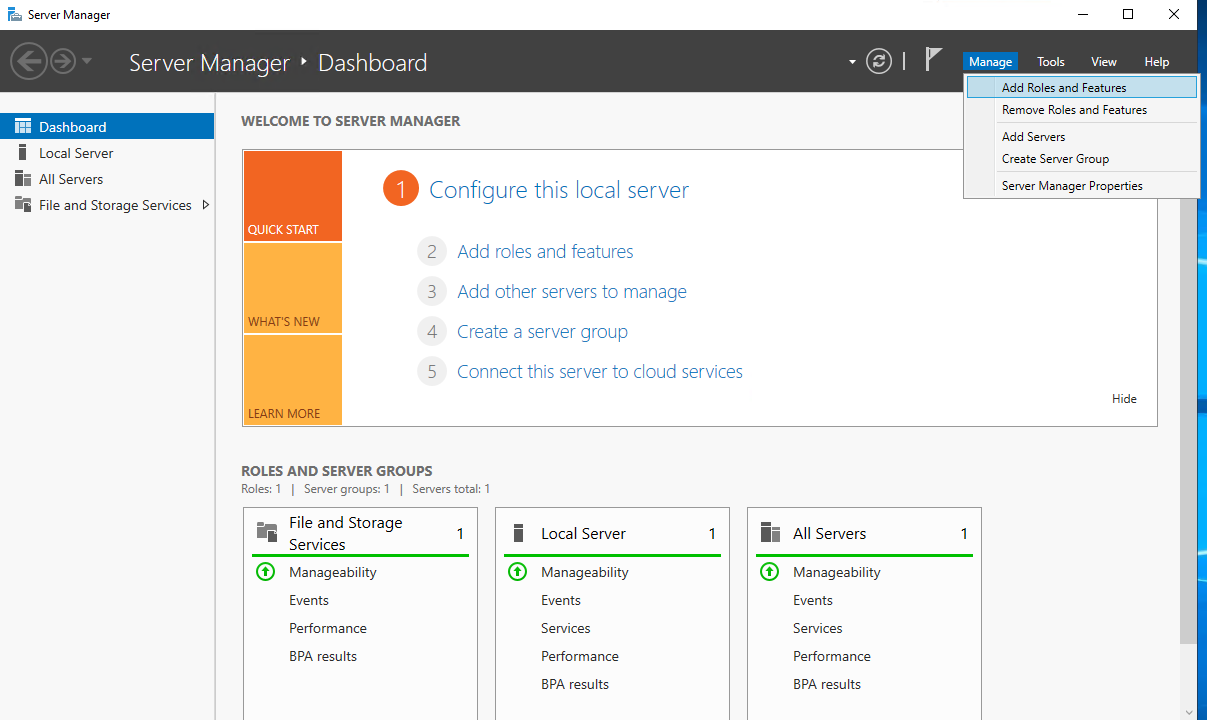
Task: Open All Servers tile title
Action: point(829,534)
